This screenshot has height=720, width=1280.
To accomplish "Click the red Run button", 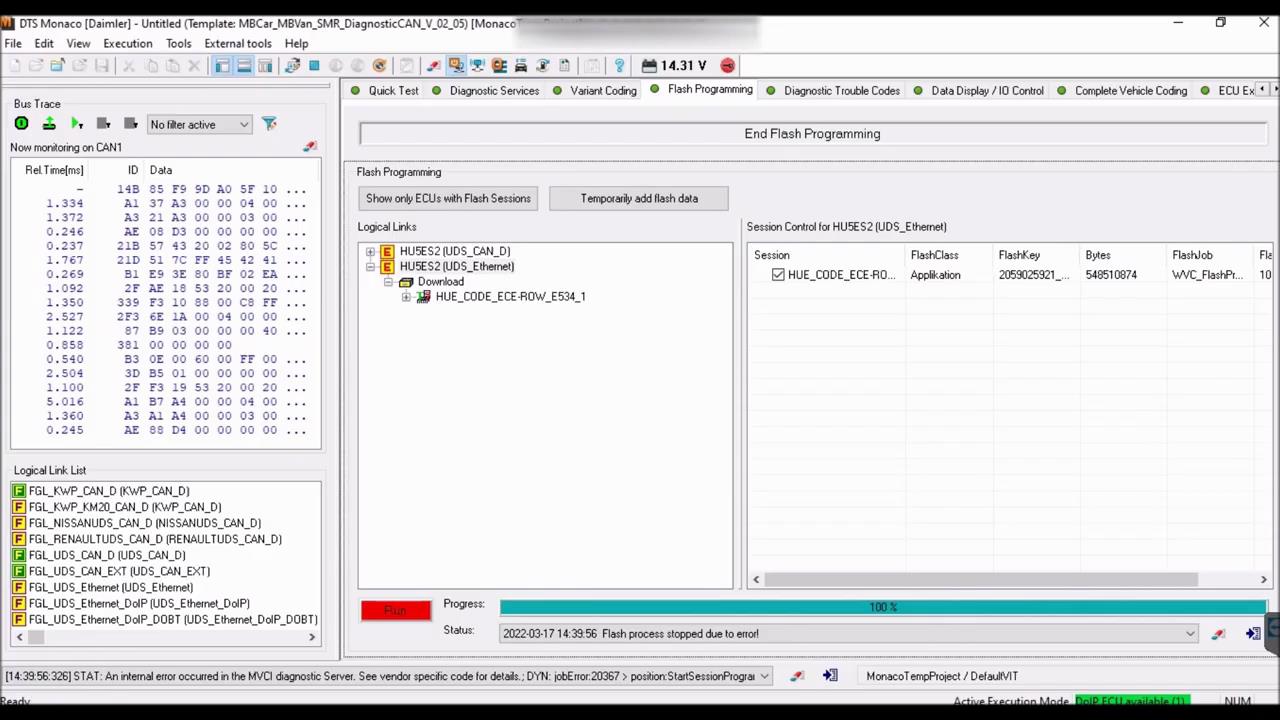I will point(396,610).
